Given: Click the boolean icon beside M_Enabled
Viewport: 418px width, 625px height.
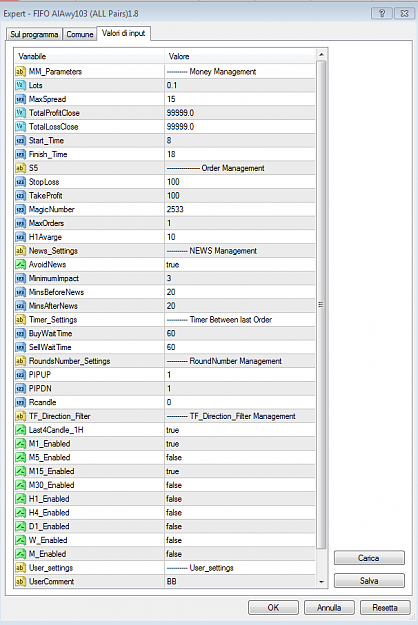Looking at the screenshot, I should click(x=20, y=554).
